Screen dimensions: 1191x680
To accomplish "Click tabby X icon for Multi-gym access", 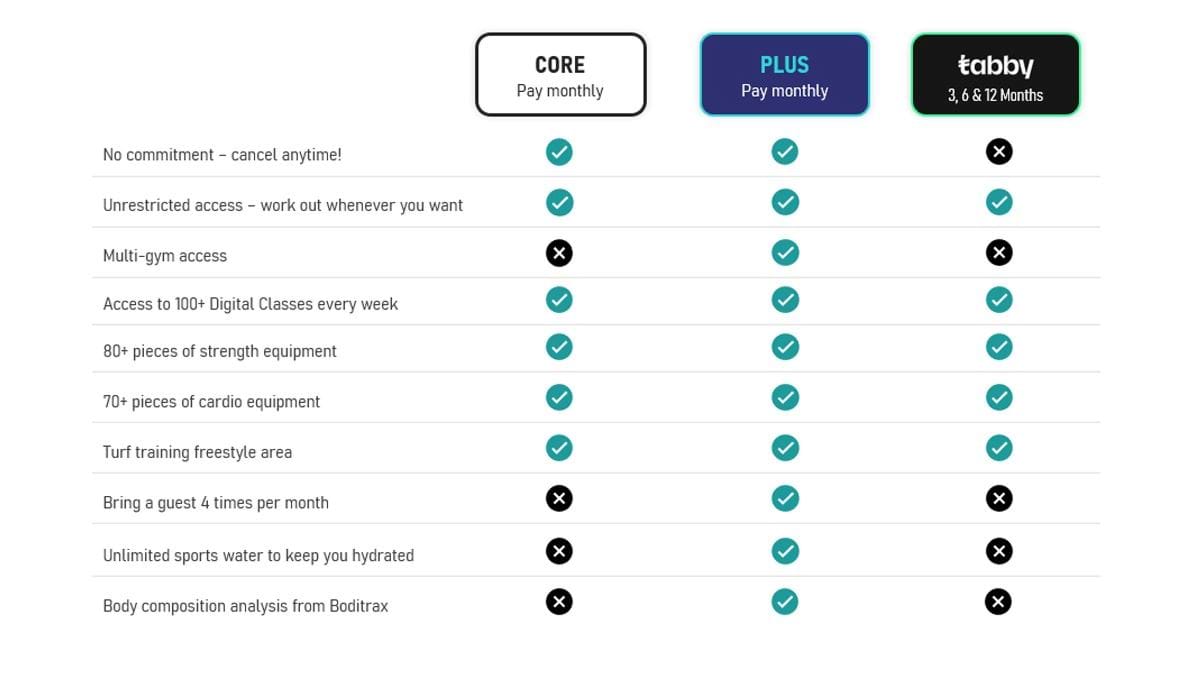I will pos(998,253).
